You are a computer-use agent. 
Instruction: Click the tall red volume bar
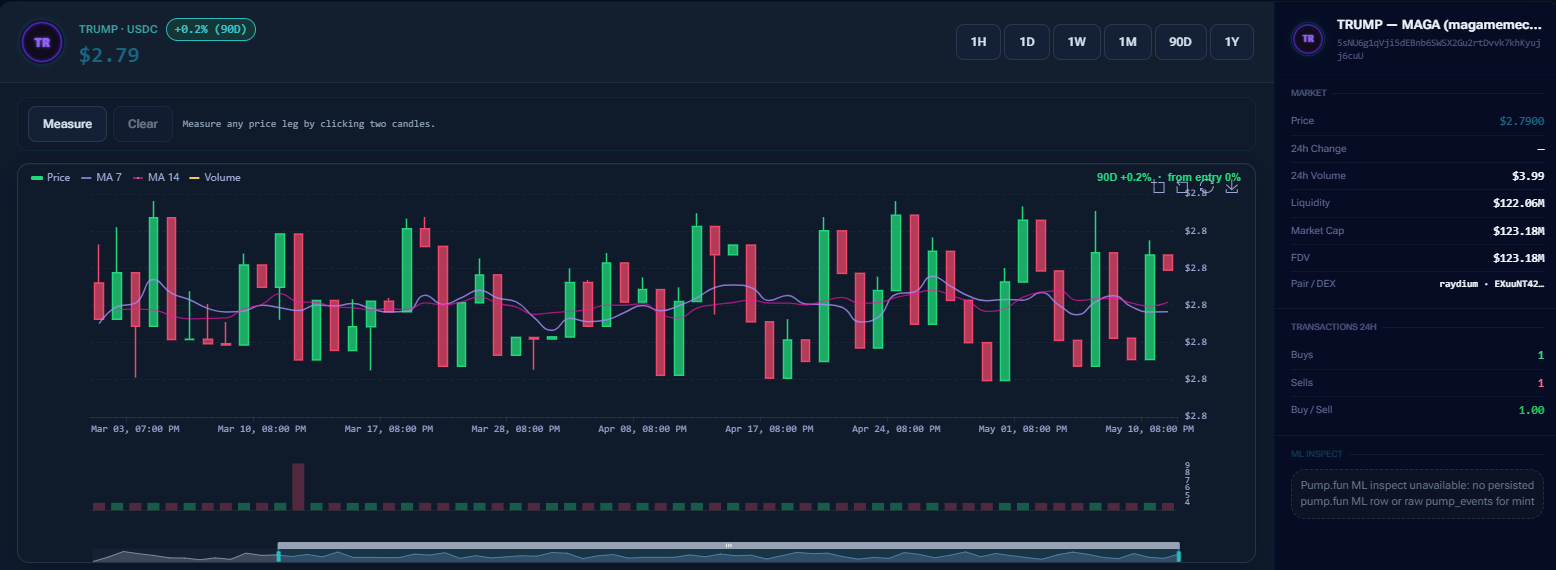(298, 486)
